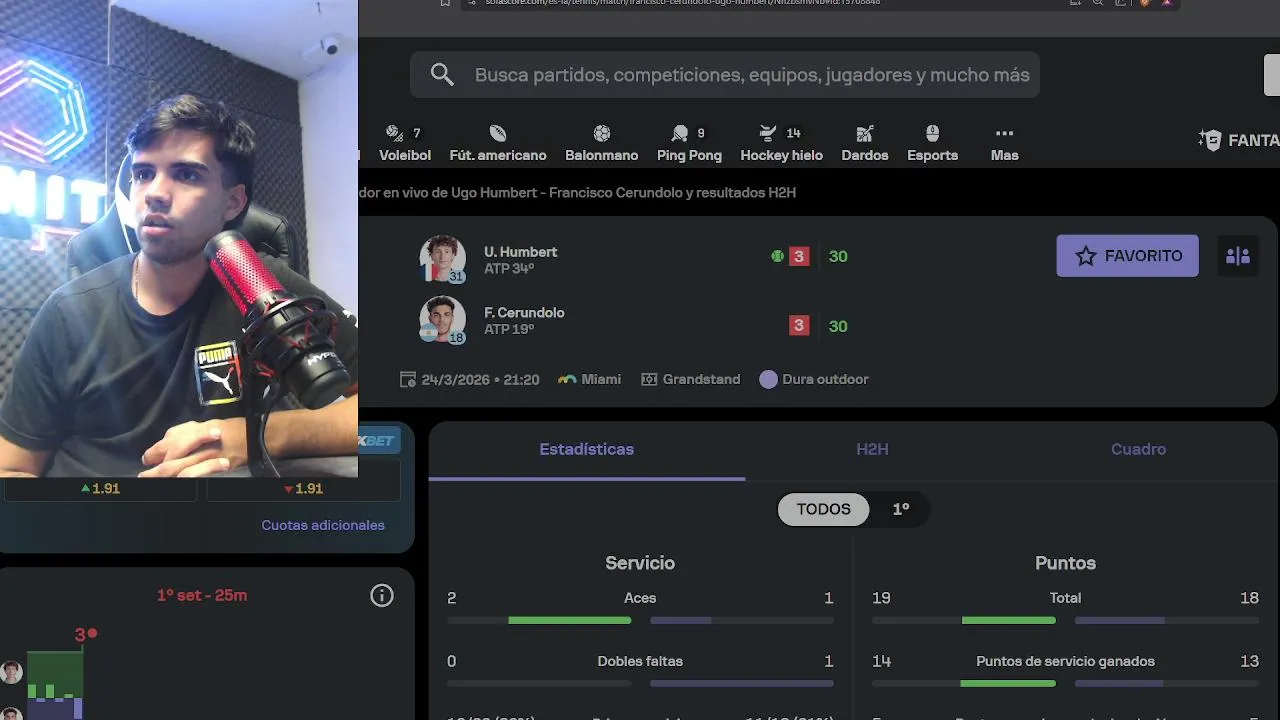
Task: Open U. Humbert player name link
Action: pyautogui.click(x=520, y=252)
